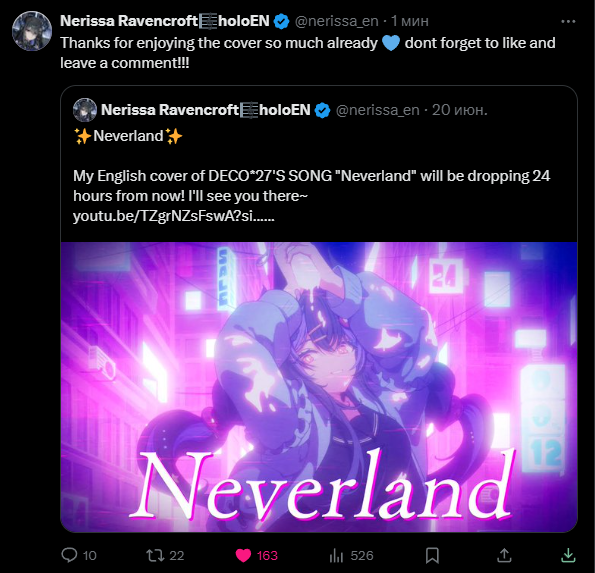This screenshot has width=595, height=573.
Task: Open view analytics bar chart icon
Action: pyautogui.click(x=336, y=556)
